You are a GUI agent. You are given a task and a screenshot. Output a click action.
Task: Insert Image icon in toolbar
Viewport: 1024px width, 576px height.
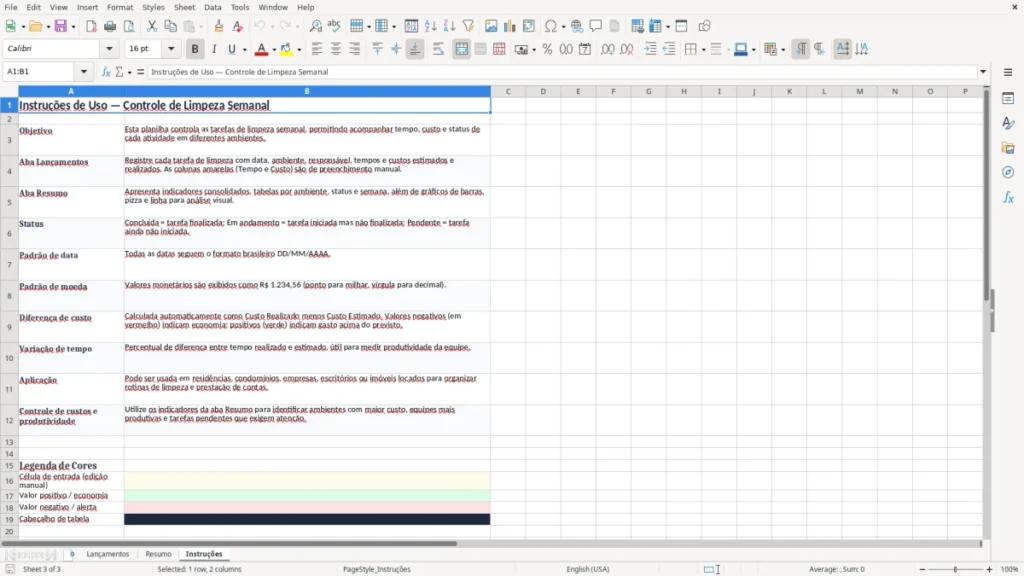pyautogui.click(x=491, y=26)
